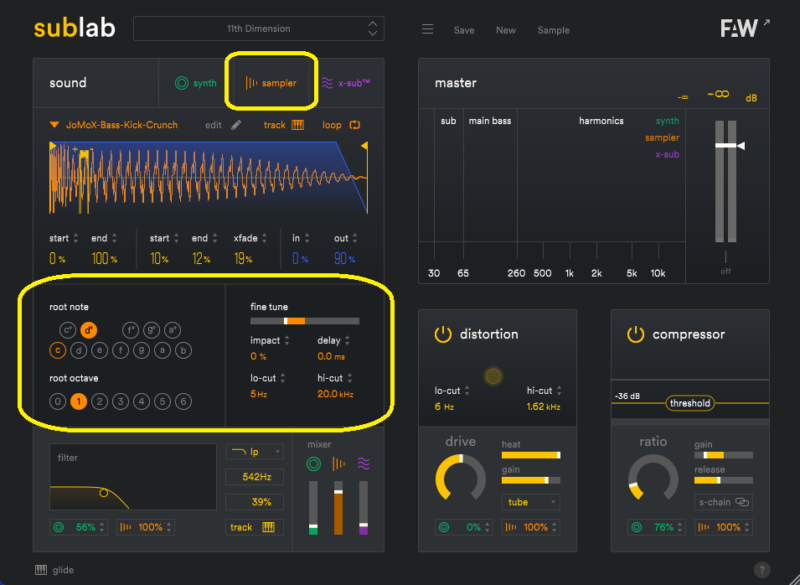Click the pencil edit icon for sample

[236, 125]
